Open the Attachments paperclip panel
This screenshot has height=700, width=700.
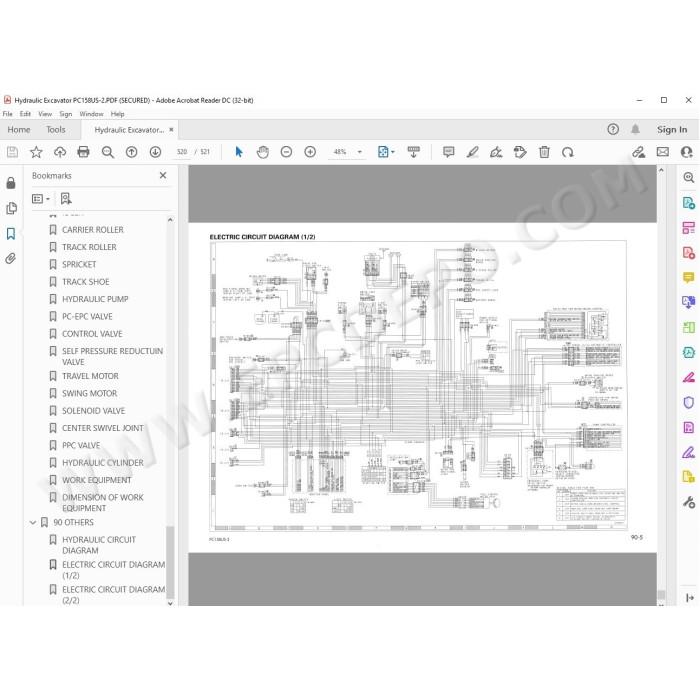point(11,258)
